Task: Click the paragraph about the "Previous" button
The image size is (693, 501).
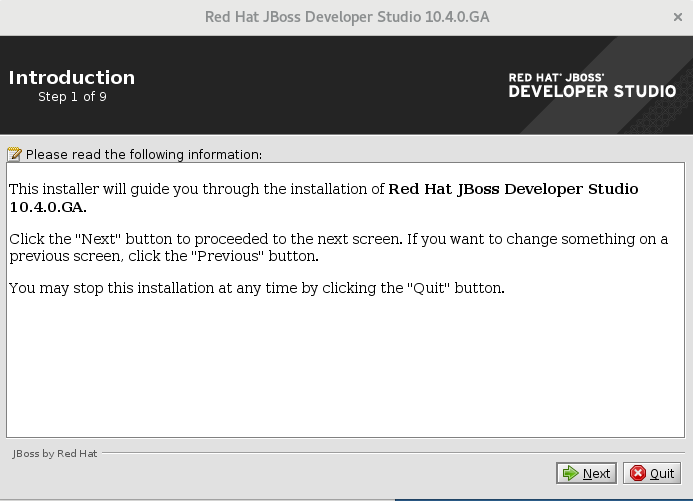Action: pyautogui.click(x=339, y=247)
